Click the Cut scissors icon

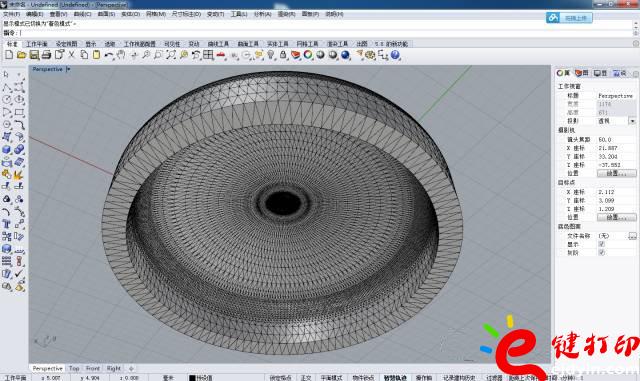pos(71,55)
